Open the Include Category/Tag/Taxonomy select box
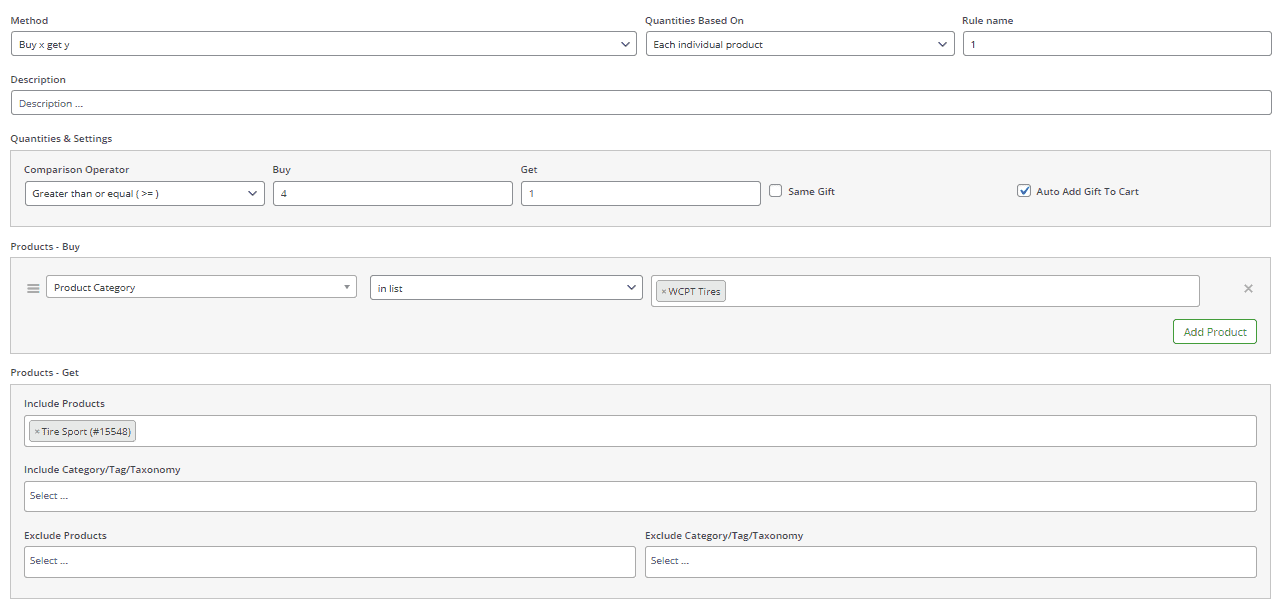Viewport: 1278px width, 614px height. pyautogui.click(x=640, y=496)
